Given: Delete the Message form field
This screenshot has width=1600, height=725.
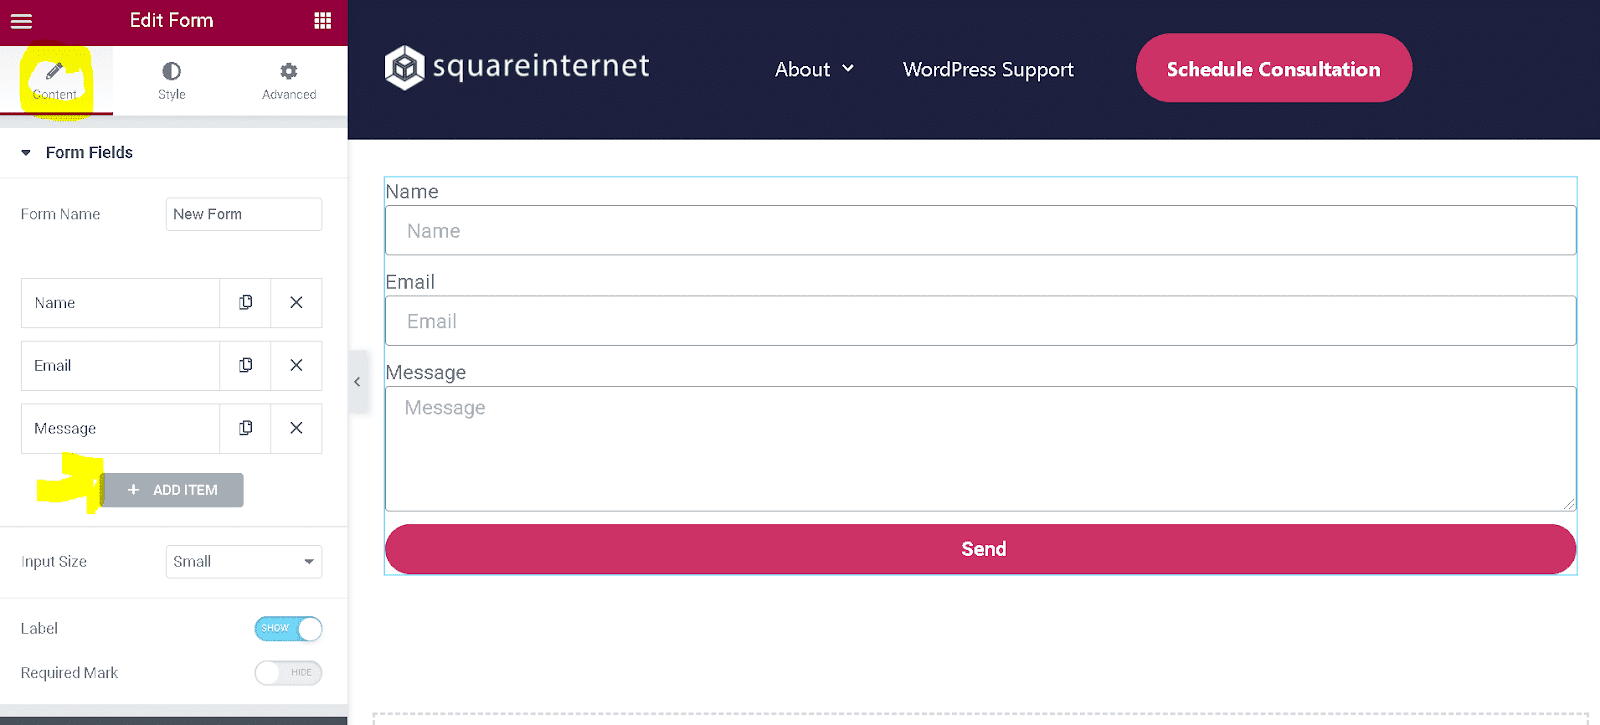Looking at the screenshot, I should (x=296, y=428).
